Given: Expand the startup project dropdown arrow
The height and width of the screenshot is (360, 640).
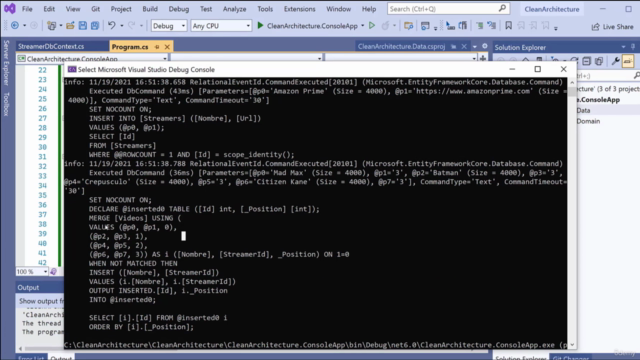Looking at the screenshot, I should 362,26.
